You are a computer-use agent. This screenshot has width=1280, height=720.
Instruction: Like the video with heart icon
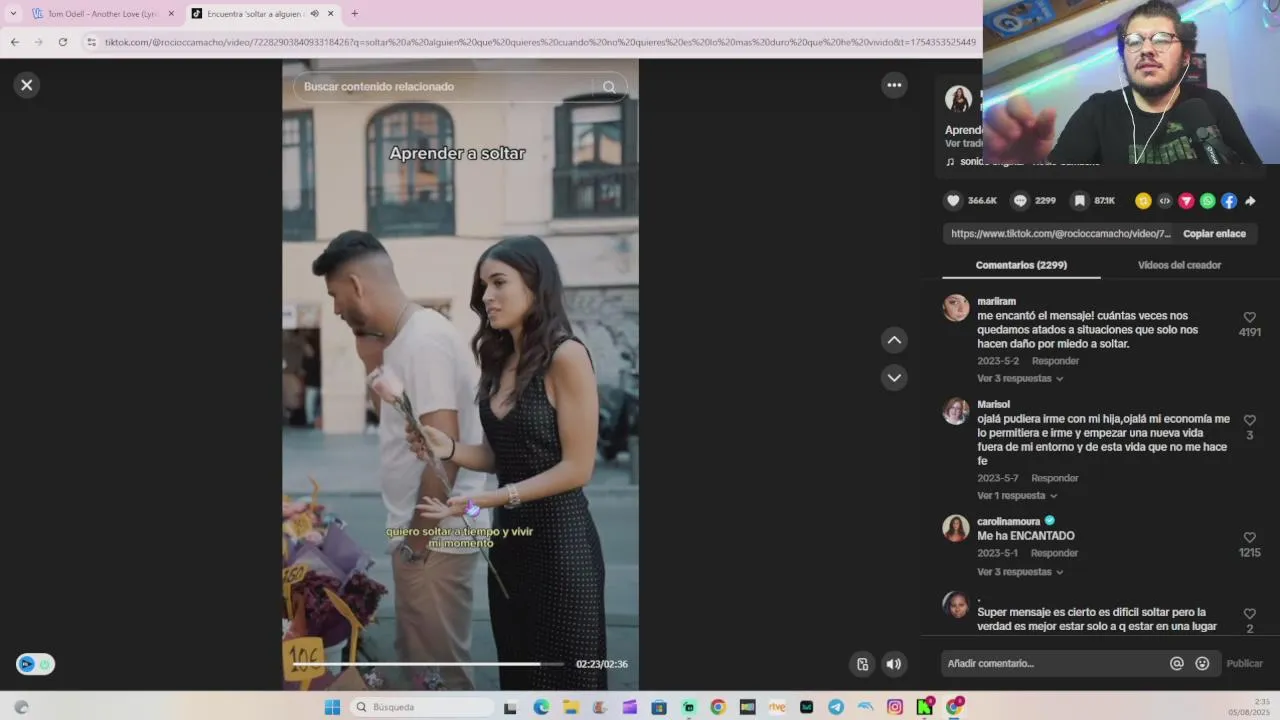pyautogui.click(x=953, y=201)
